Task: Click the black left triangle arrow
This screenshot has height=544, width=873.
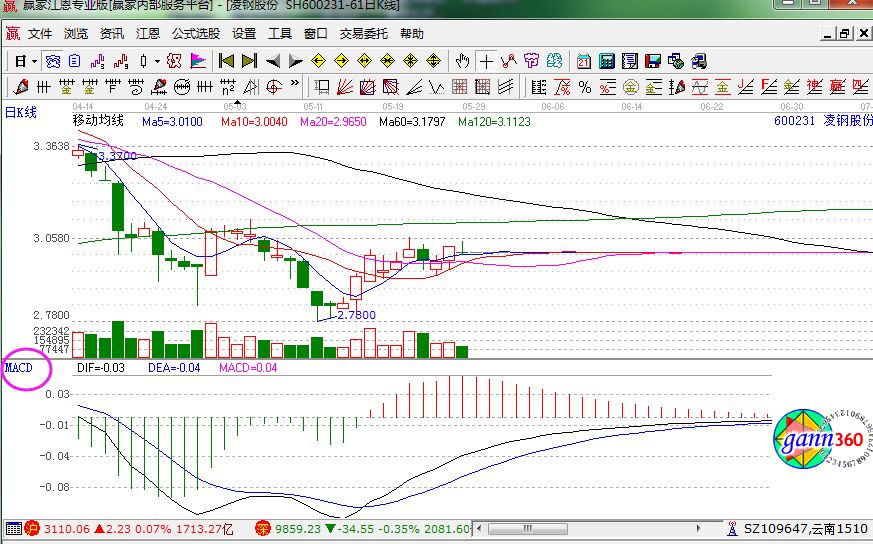Action: 273,61
